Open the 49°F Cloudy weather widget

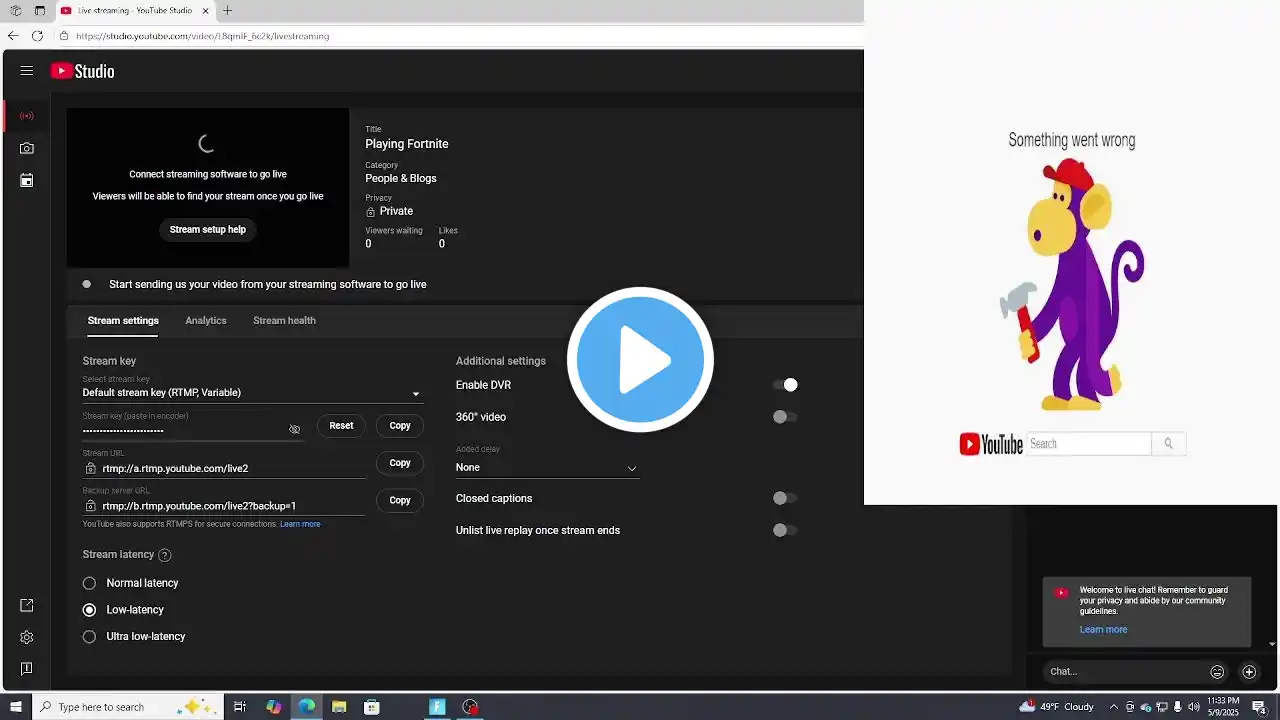click(x=1057, y=707)
